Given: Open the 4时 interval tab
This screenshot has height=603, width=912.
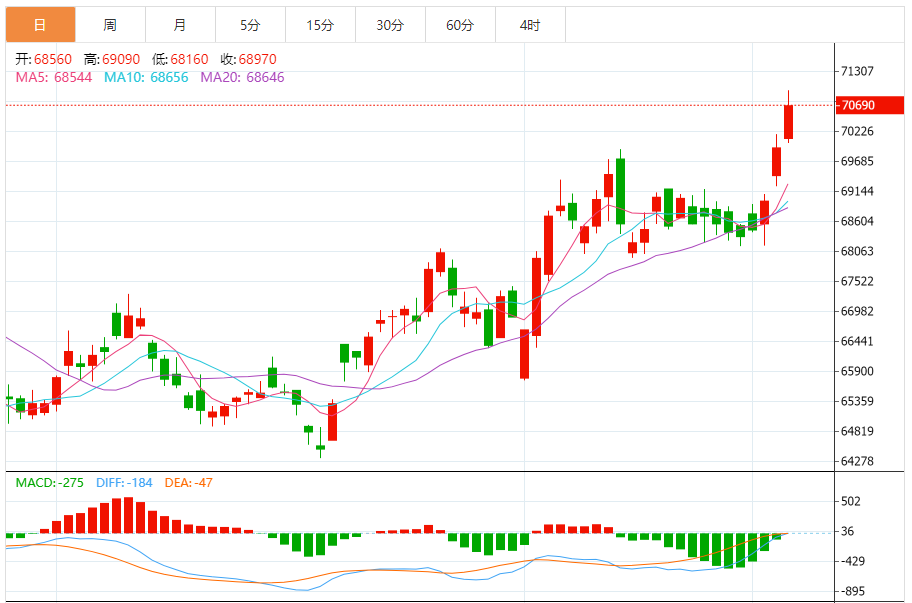Looking at the screenshot, I should coord(530,25).
